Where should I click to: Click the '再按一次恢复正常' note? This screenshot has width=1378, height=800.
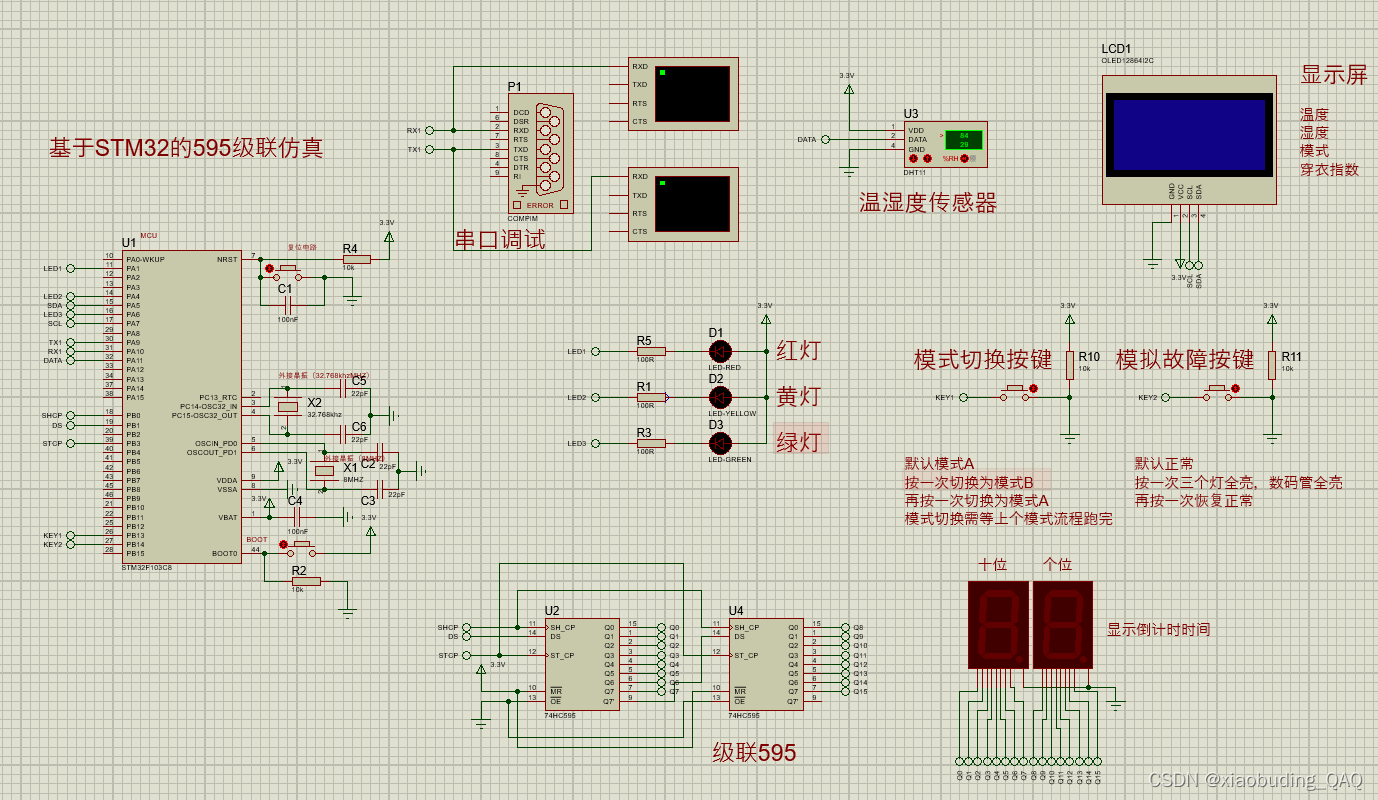click(x=1194, y=500)
